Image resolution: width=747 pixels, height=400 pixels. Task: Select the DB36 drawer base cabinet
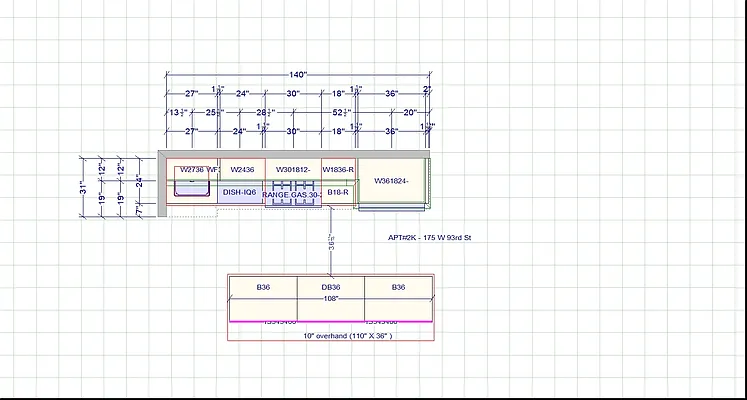330,287
